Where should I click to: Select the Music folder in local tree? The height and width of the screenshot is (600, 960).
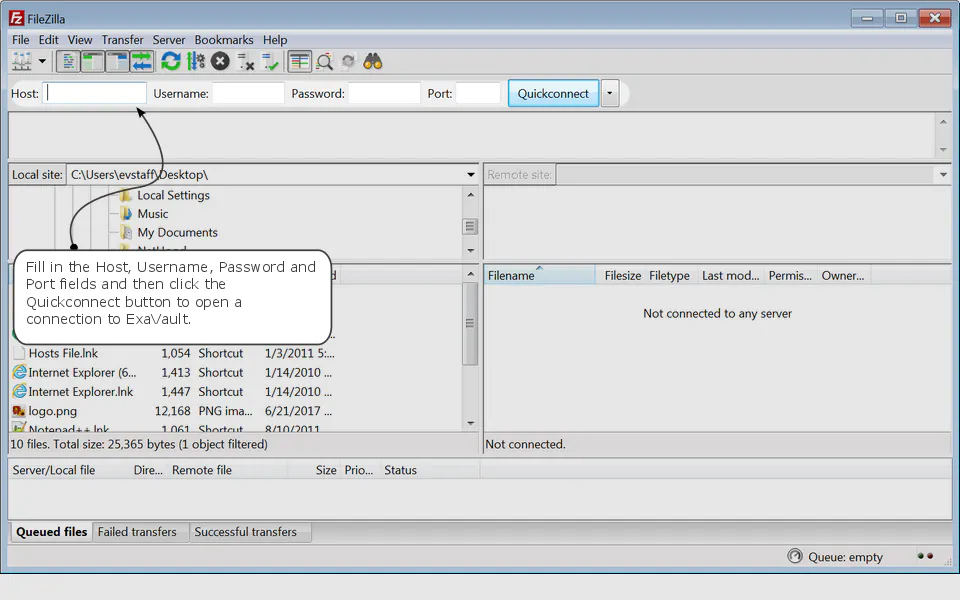[x=152, y=214]
